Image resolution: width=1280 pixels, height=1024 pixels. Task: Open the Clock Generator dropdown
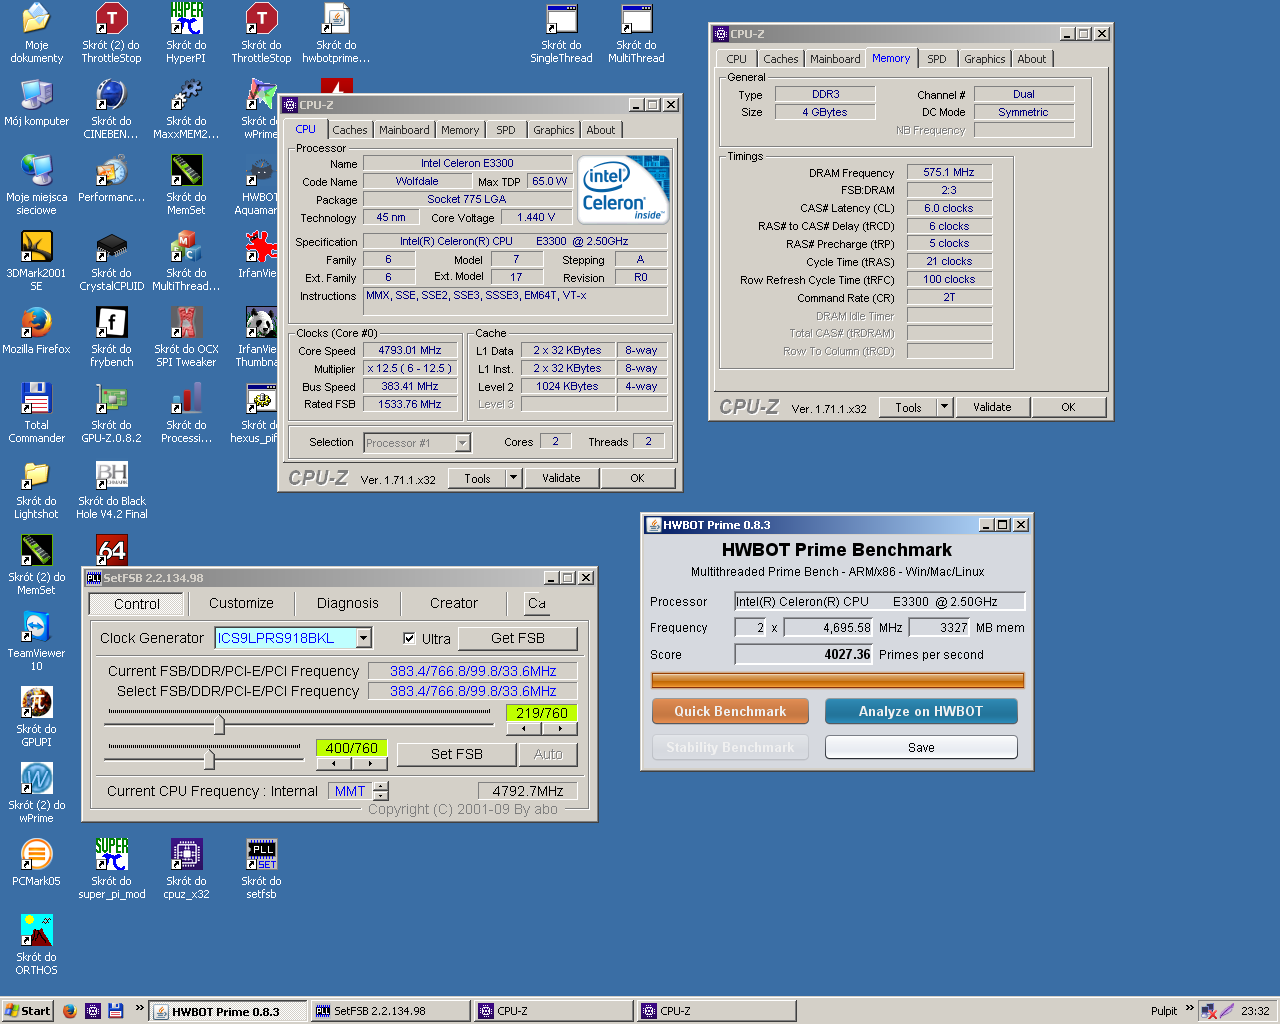[x=364, y=638]
